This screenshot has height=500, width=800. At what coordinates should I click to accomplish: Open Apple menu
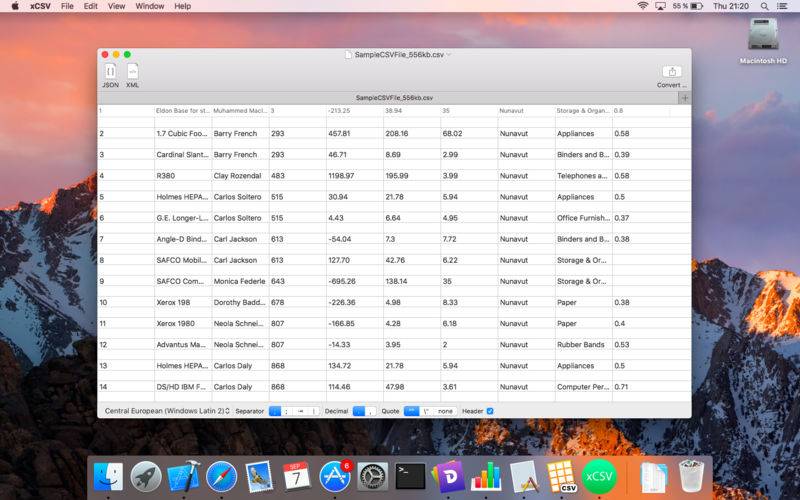pos(15,6)
